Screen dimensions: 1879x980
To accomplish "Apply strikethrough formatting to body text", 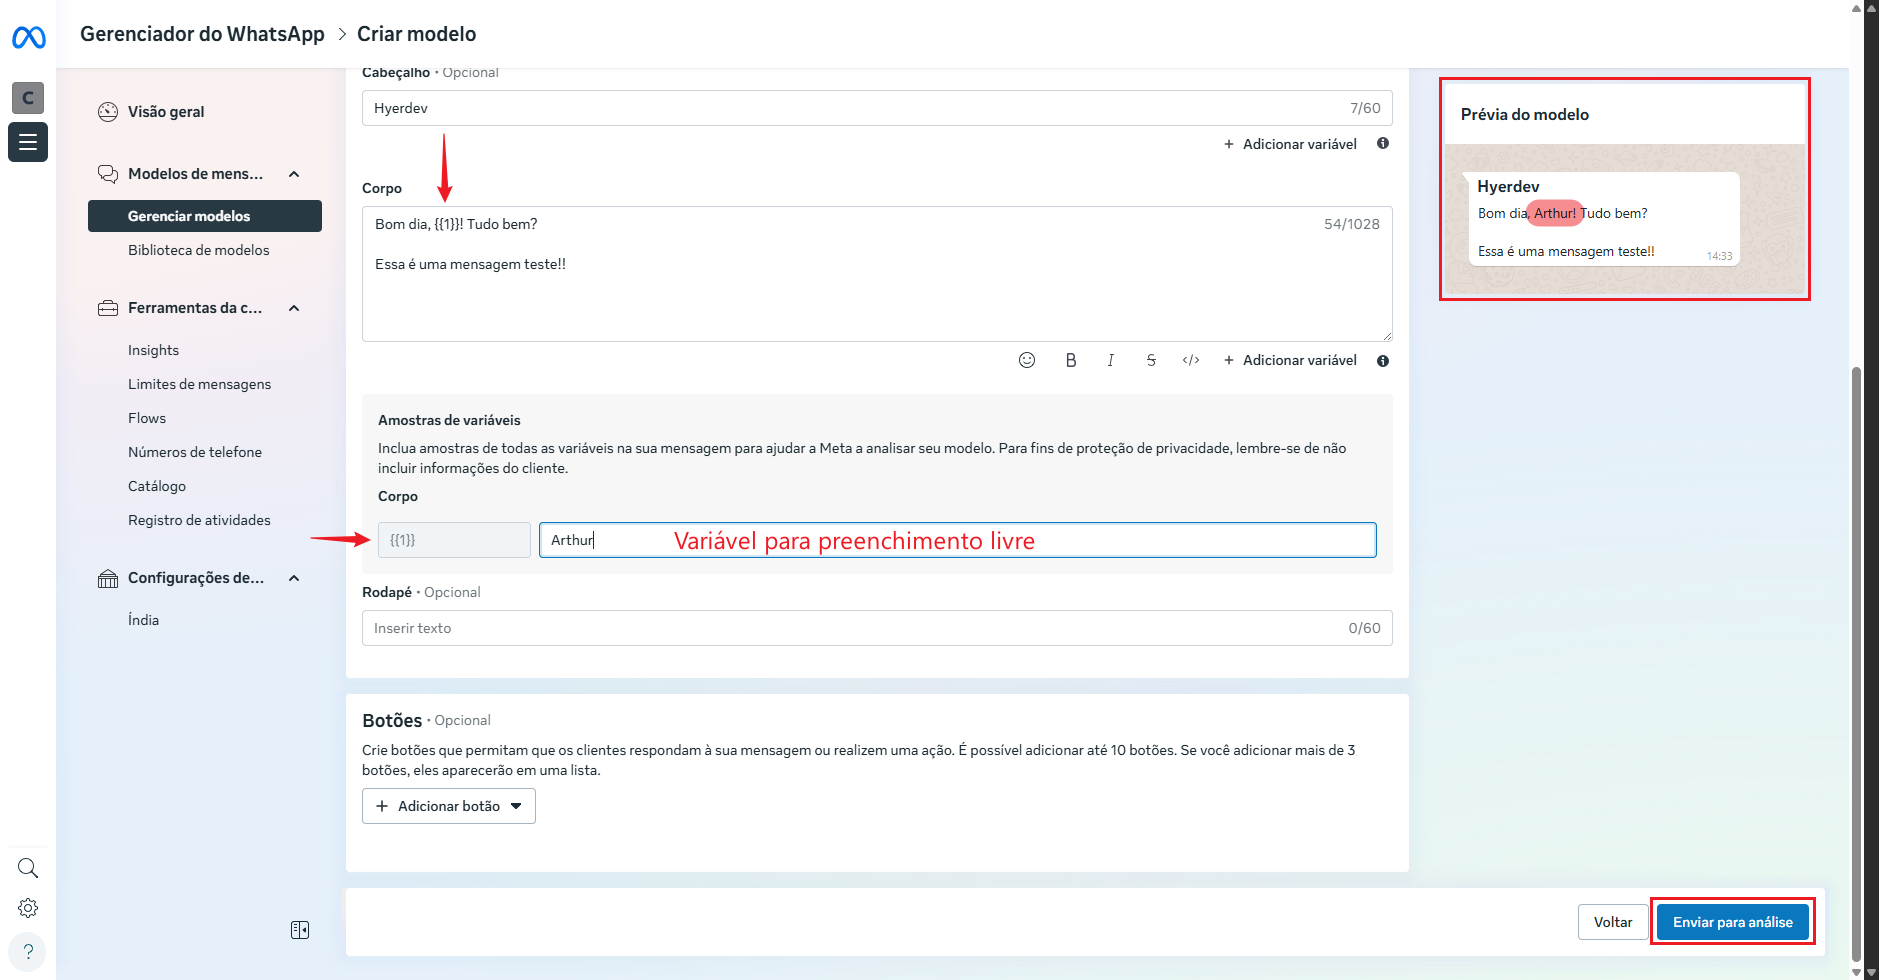I will [1151, 360].
